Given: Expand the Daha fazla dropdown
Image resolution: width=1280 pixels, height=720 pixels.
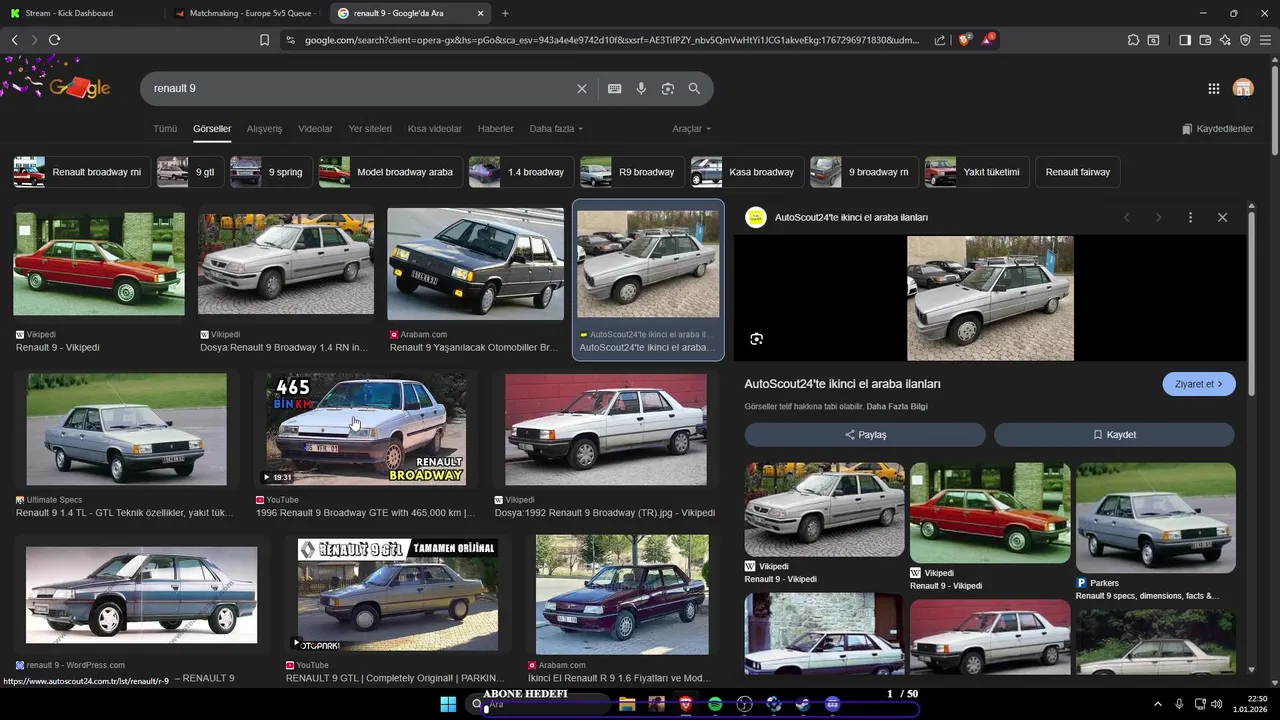Looking at the screenshot, I should coord(556,129).
